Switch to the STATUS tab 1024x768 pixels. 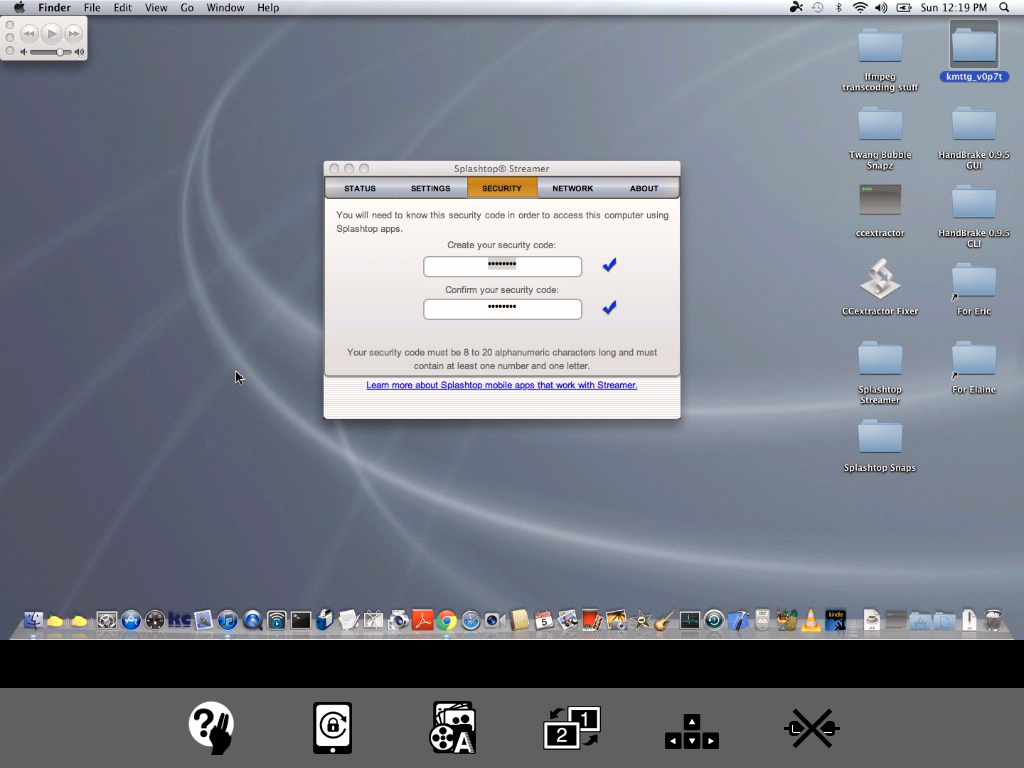pos(360,188)
